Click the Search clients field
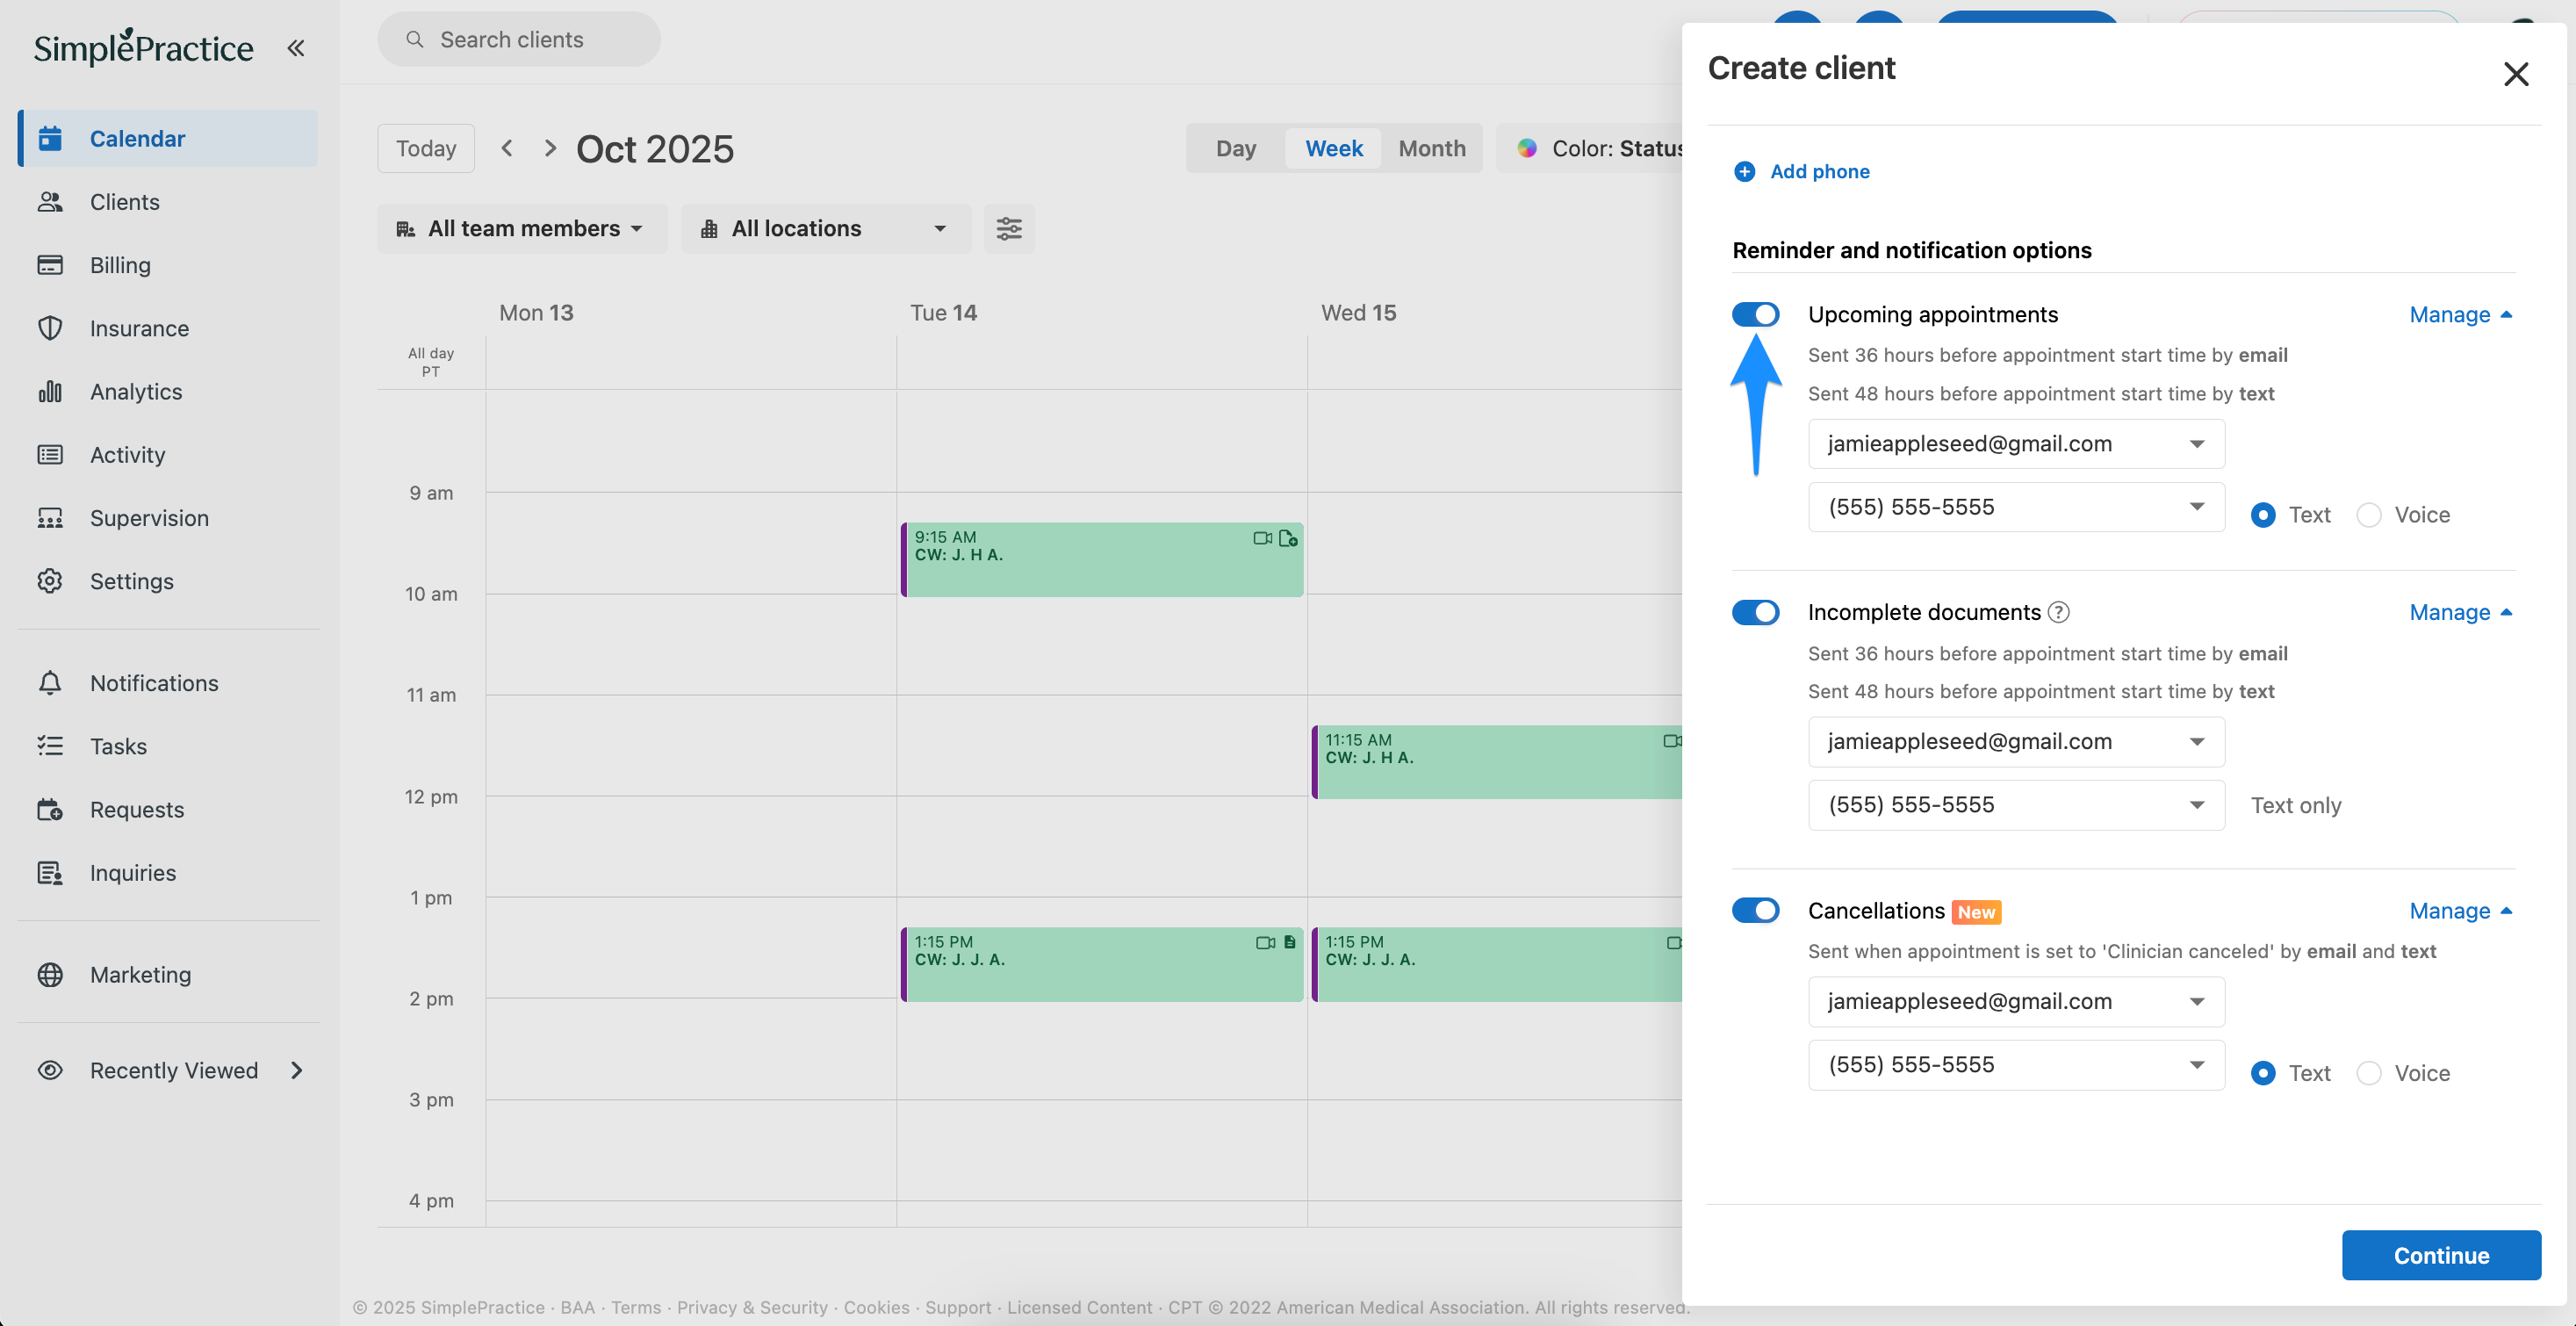Image resolution: width=2576 pixels, height=1326 pixels. click(519, 39)
